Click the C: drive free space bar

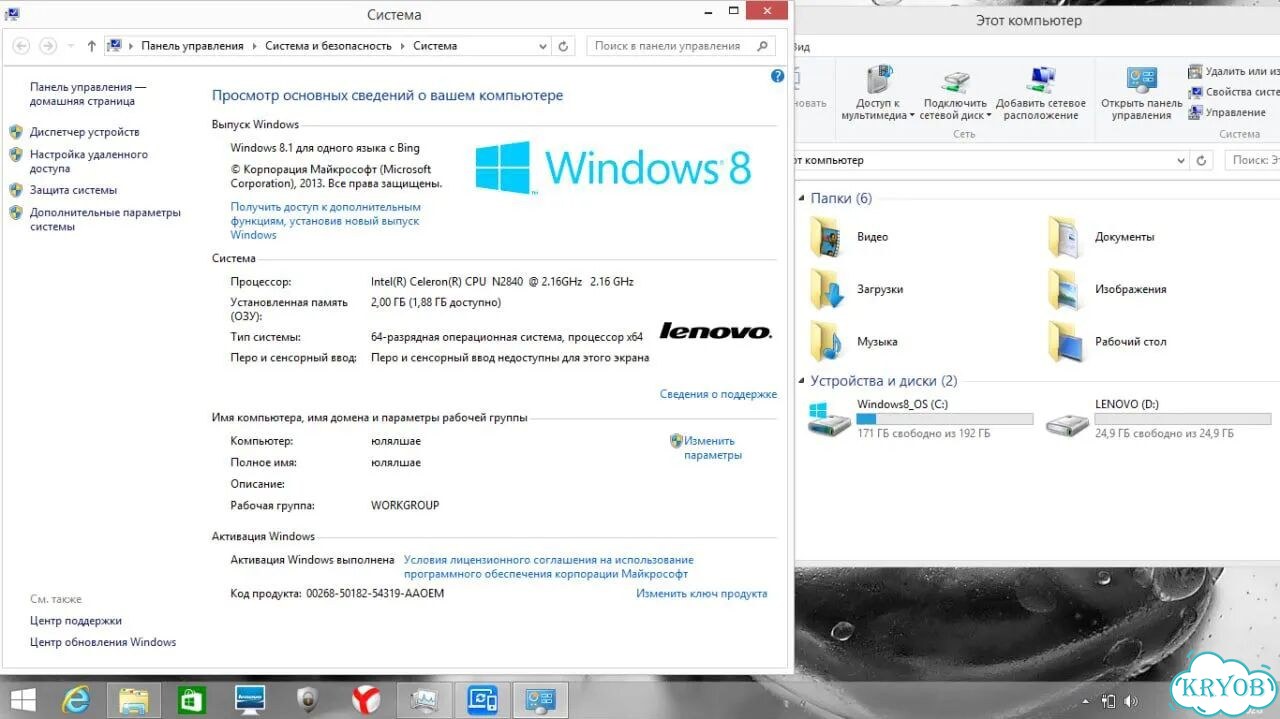point(945,419)
